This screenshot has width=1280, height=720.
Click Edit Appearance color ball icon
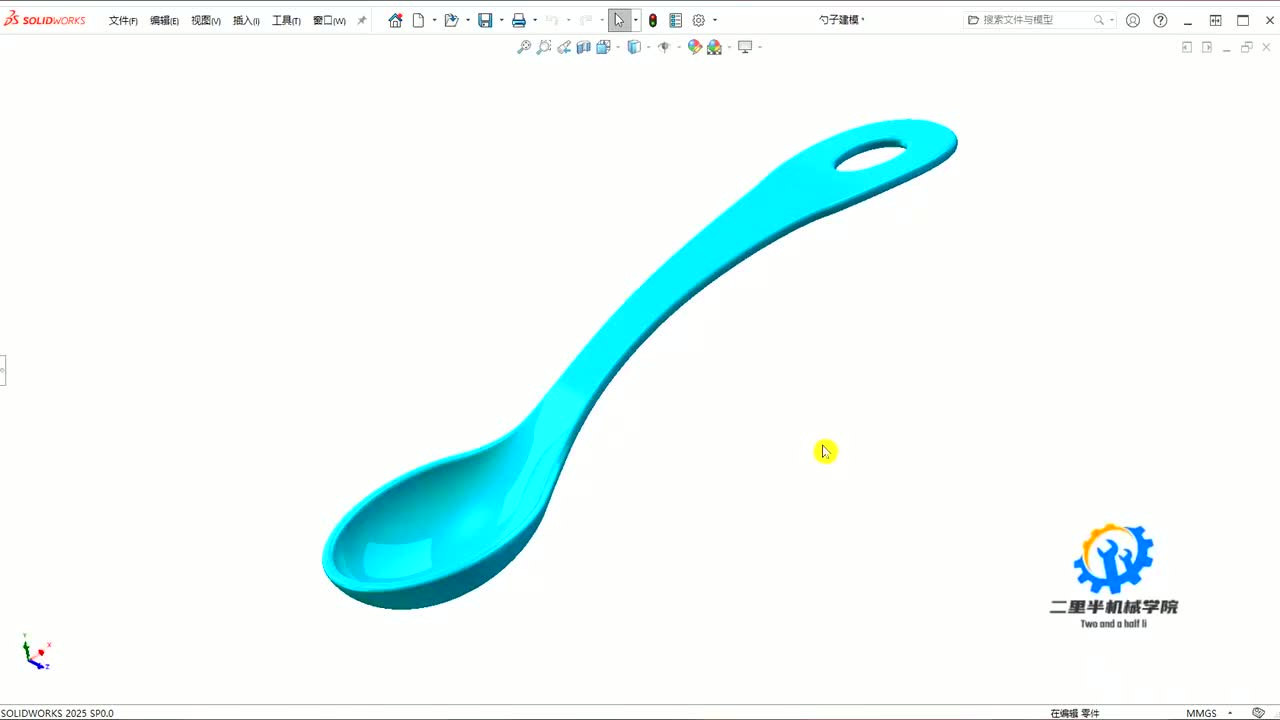pos(695,47)
